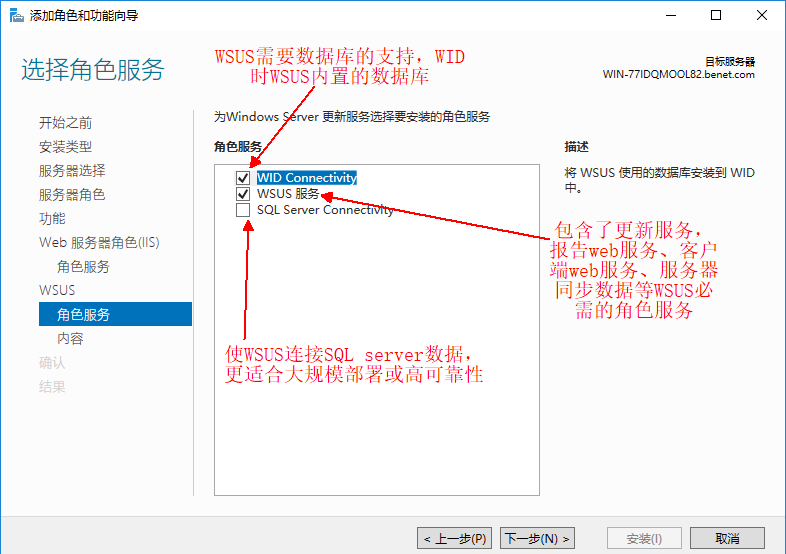Open the 服务器角色 step
Viewport: 786px width, 554px height.
tap(72, 195)
